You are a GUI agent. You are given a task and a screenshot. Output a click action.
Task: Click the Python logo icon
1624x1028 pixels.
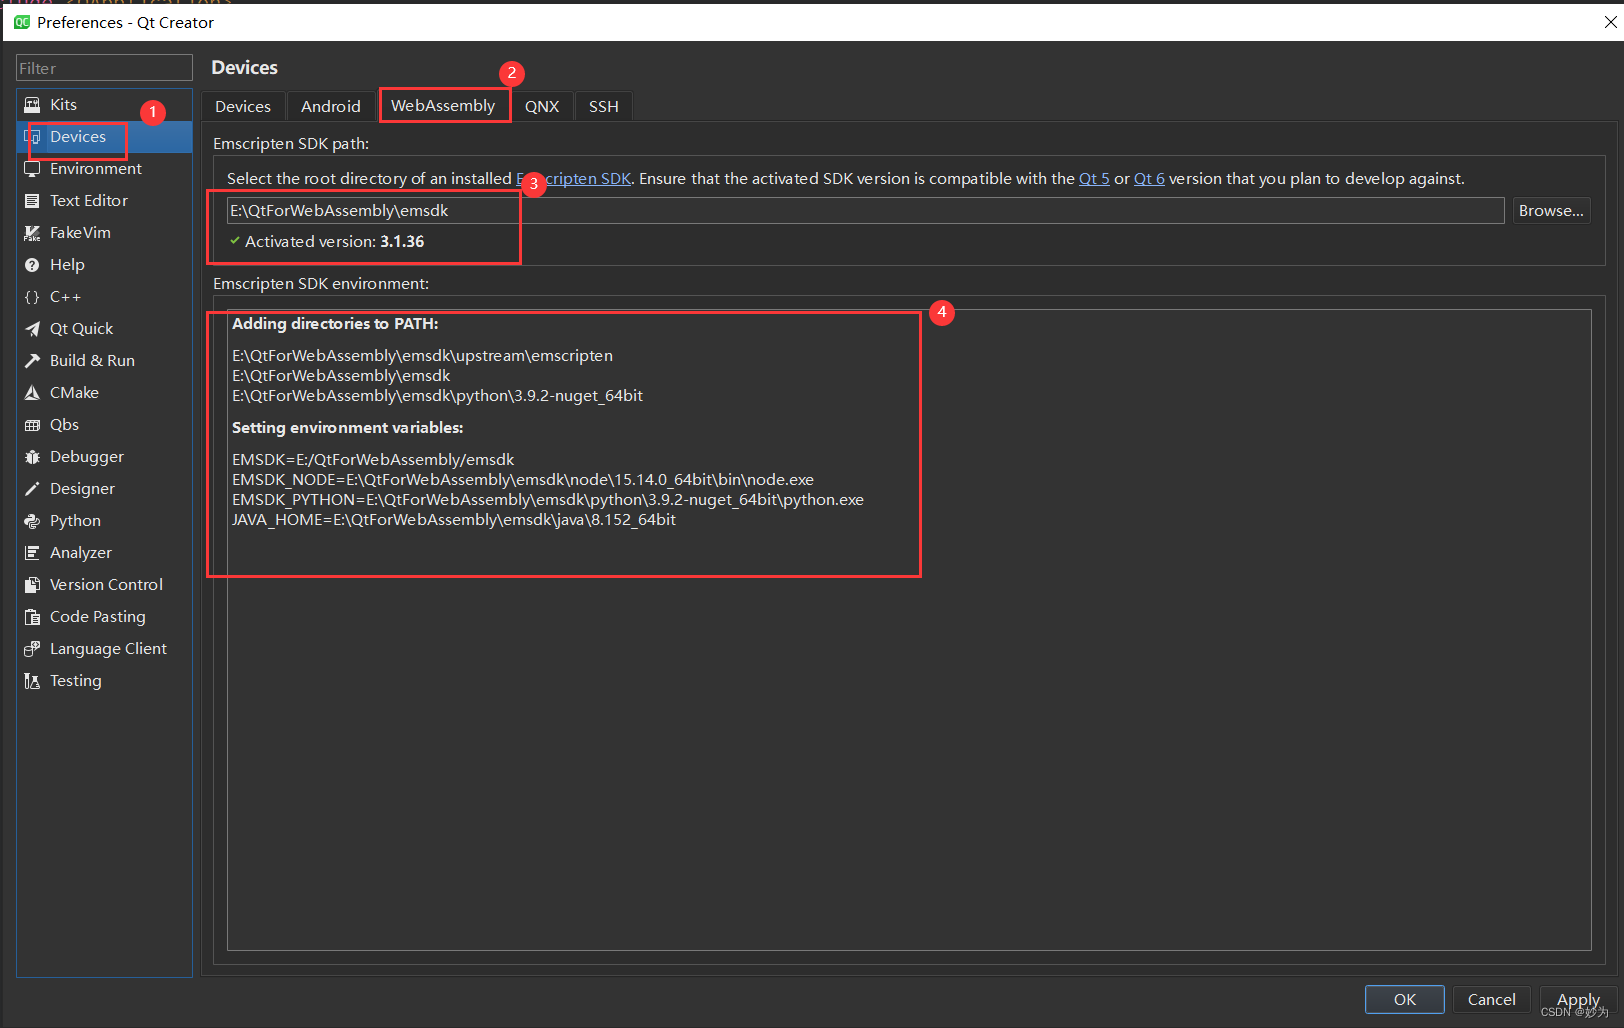pyautogui.click(x=32, y=521)
